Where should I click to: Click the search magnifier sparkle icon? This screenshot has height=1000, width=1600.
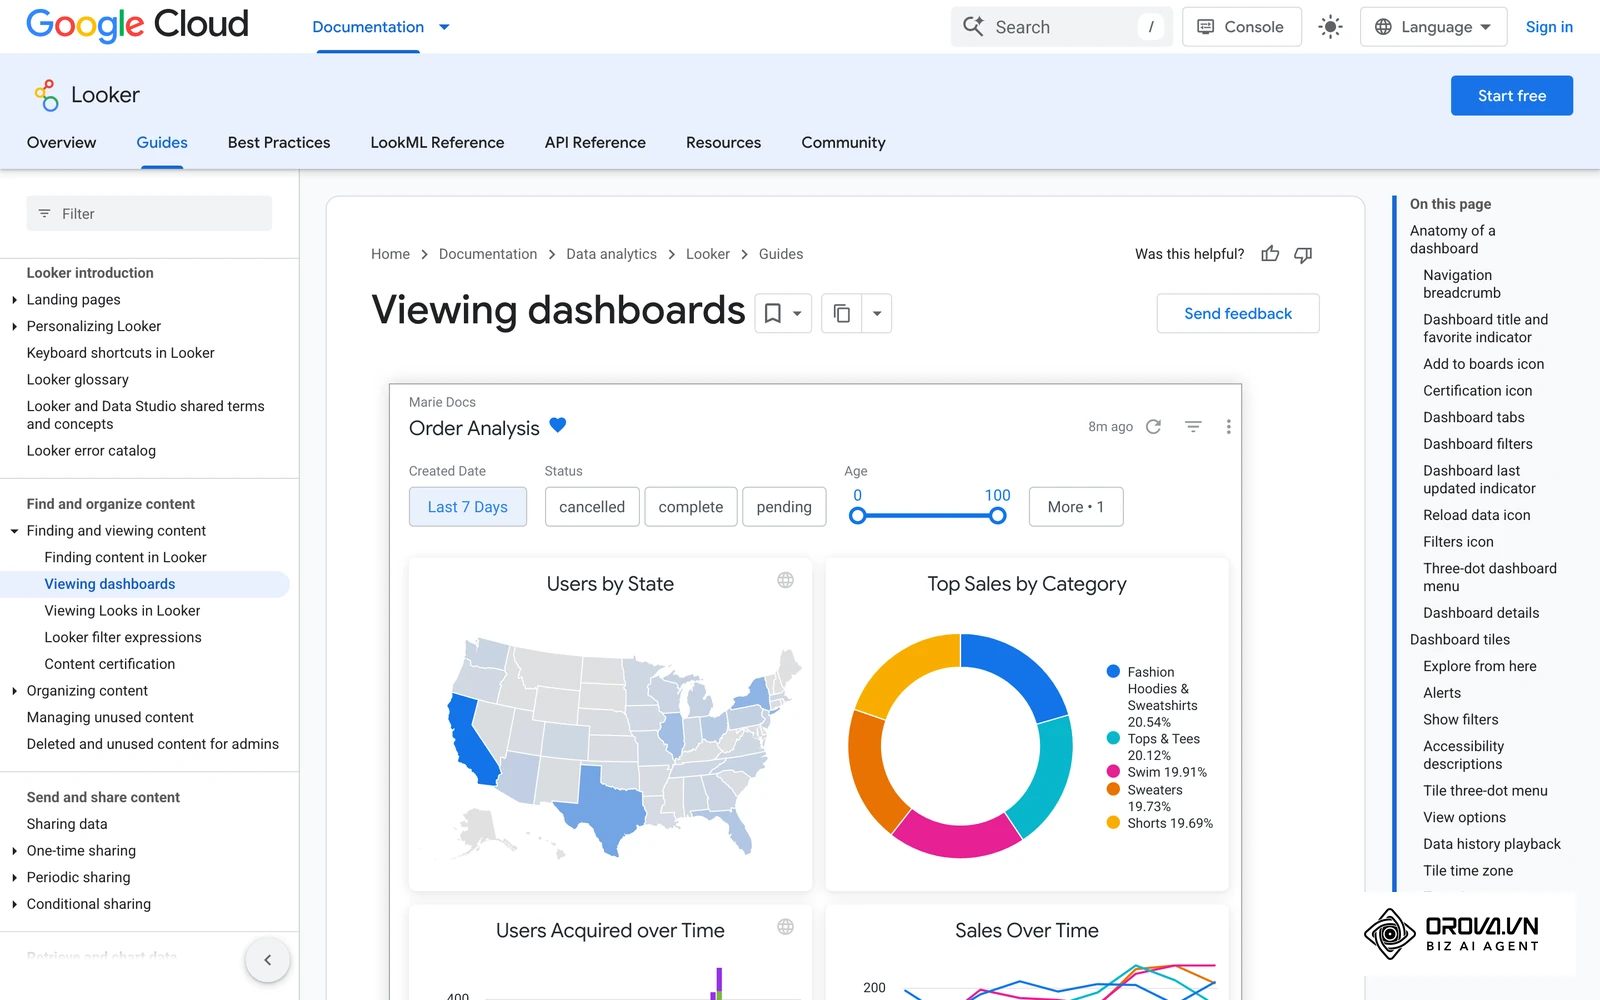tap(973, 27)
